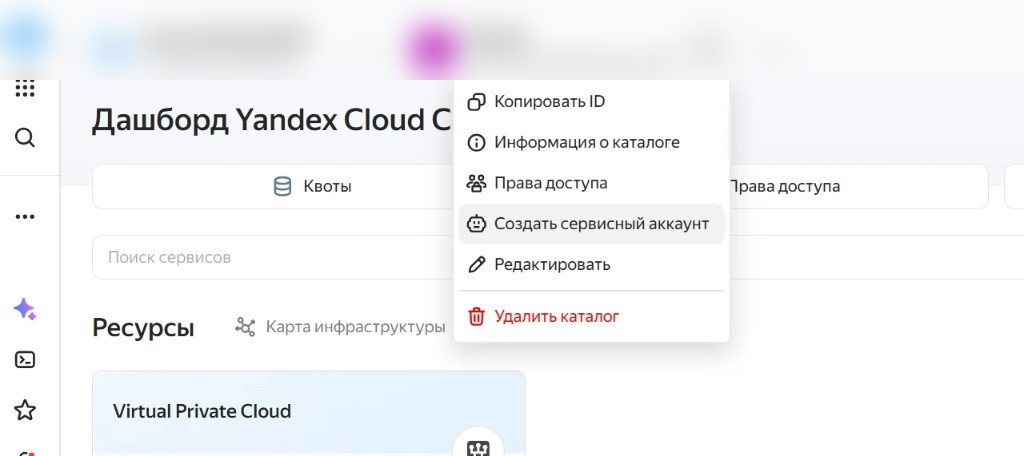Screen dimensions: 1024x456
Task: Open the Квоты card
Action: 273,187
